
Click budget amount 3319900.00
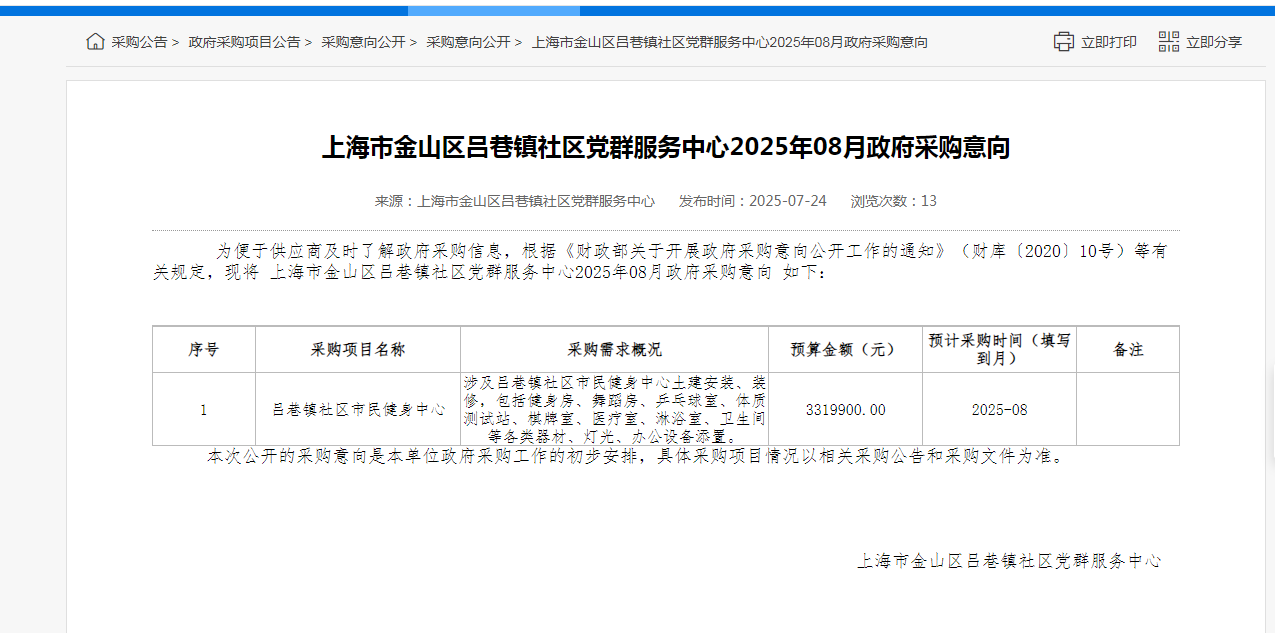click(x=846, y=410)
